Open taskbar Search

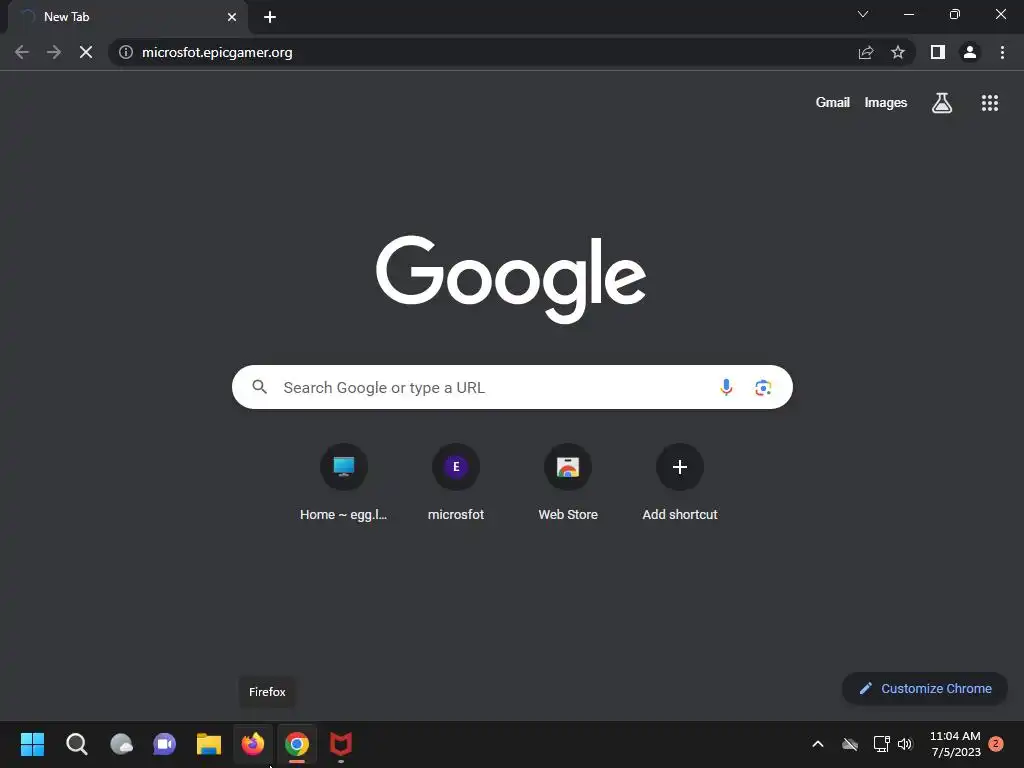click(x=76, y=744)
